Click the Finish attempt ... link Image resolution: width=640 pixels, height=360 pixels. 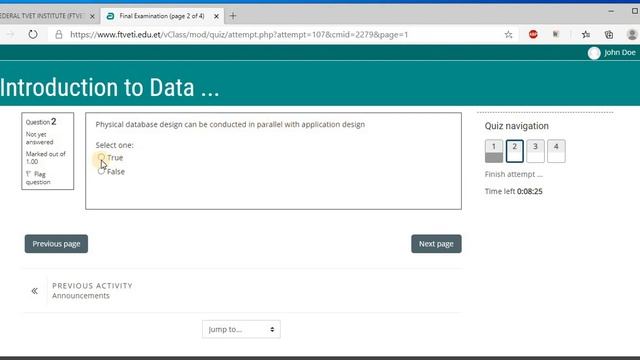(514, 174)
